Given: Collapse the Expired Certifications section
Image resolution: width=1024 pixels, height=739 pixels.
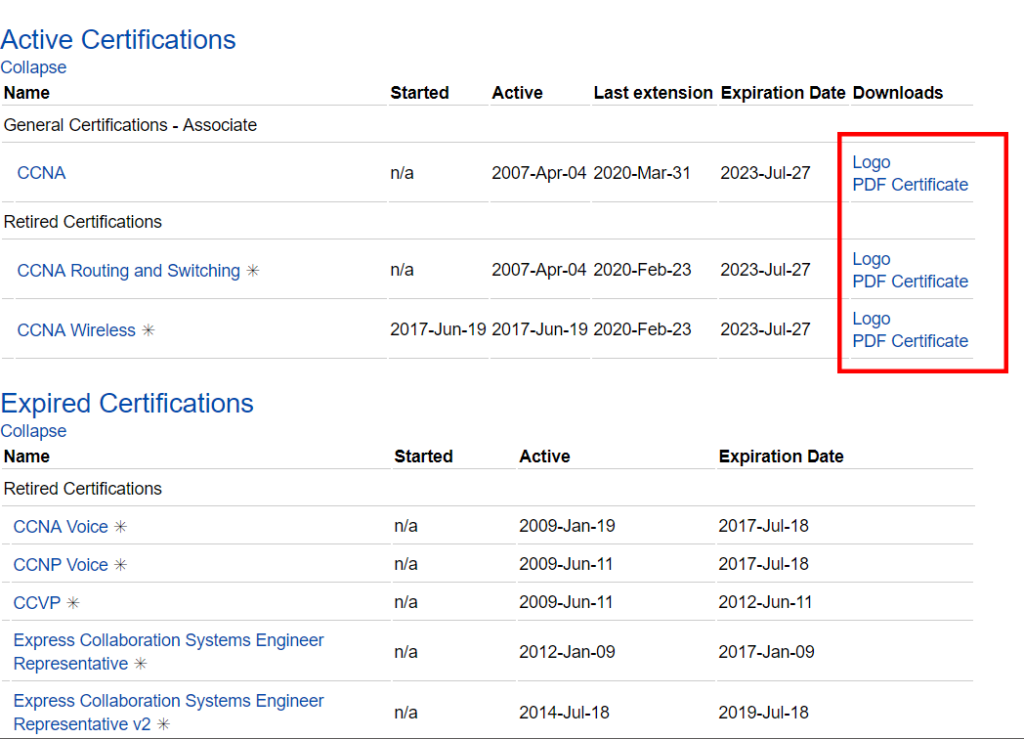Looking at the screenshot, I should pos(33,432).
